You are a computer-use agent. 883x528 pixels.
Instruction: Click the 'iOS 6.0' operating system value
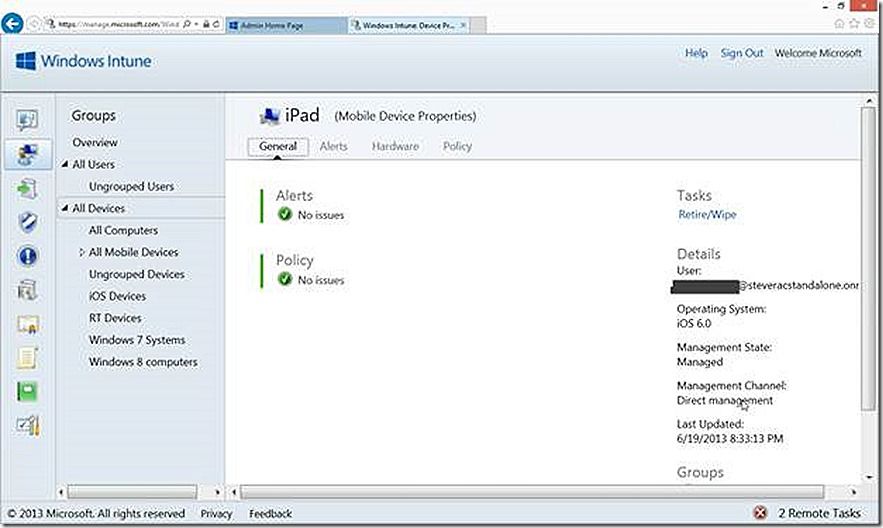coord(694,324)
